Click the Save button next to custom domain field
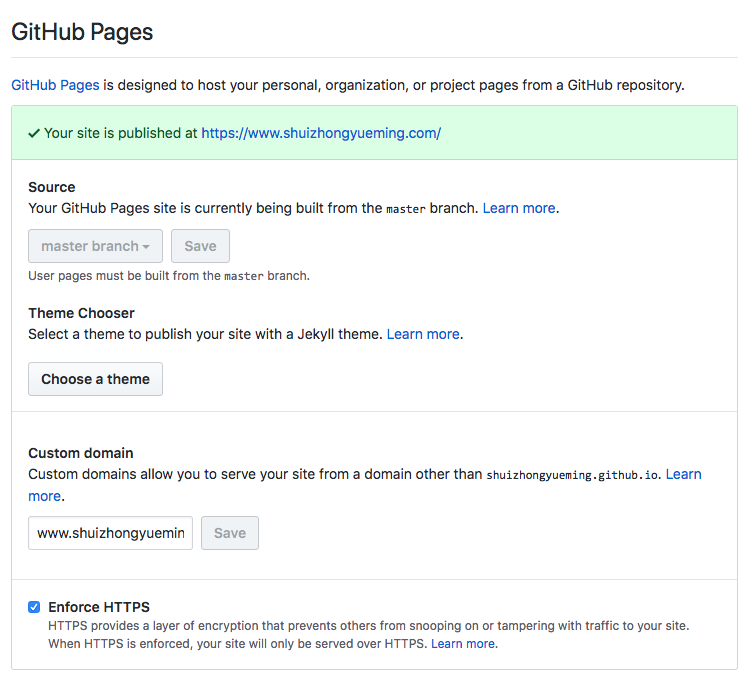 point(230,533)
